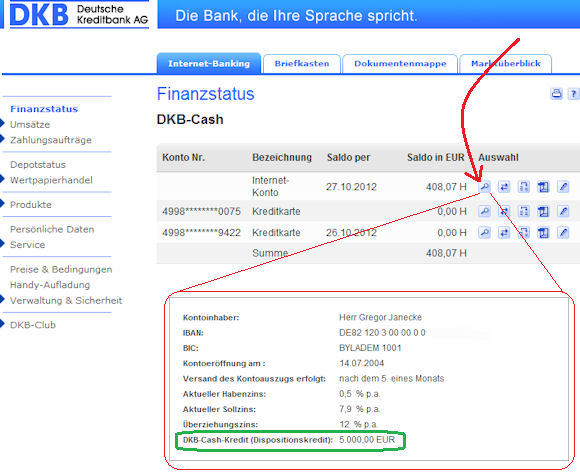Click the IBAN value starting DE82
Screen dimensions: 580x472
point(382,333)
